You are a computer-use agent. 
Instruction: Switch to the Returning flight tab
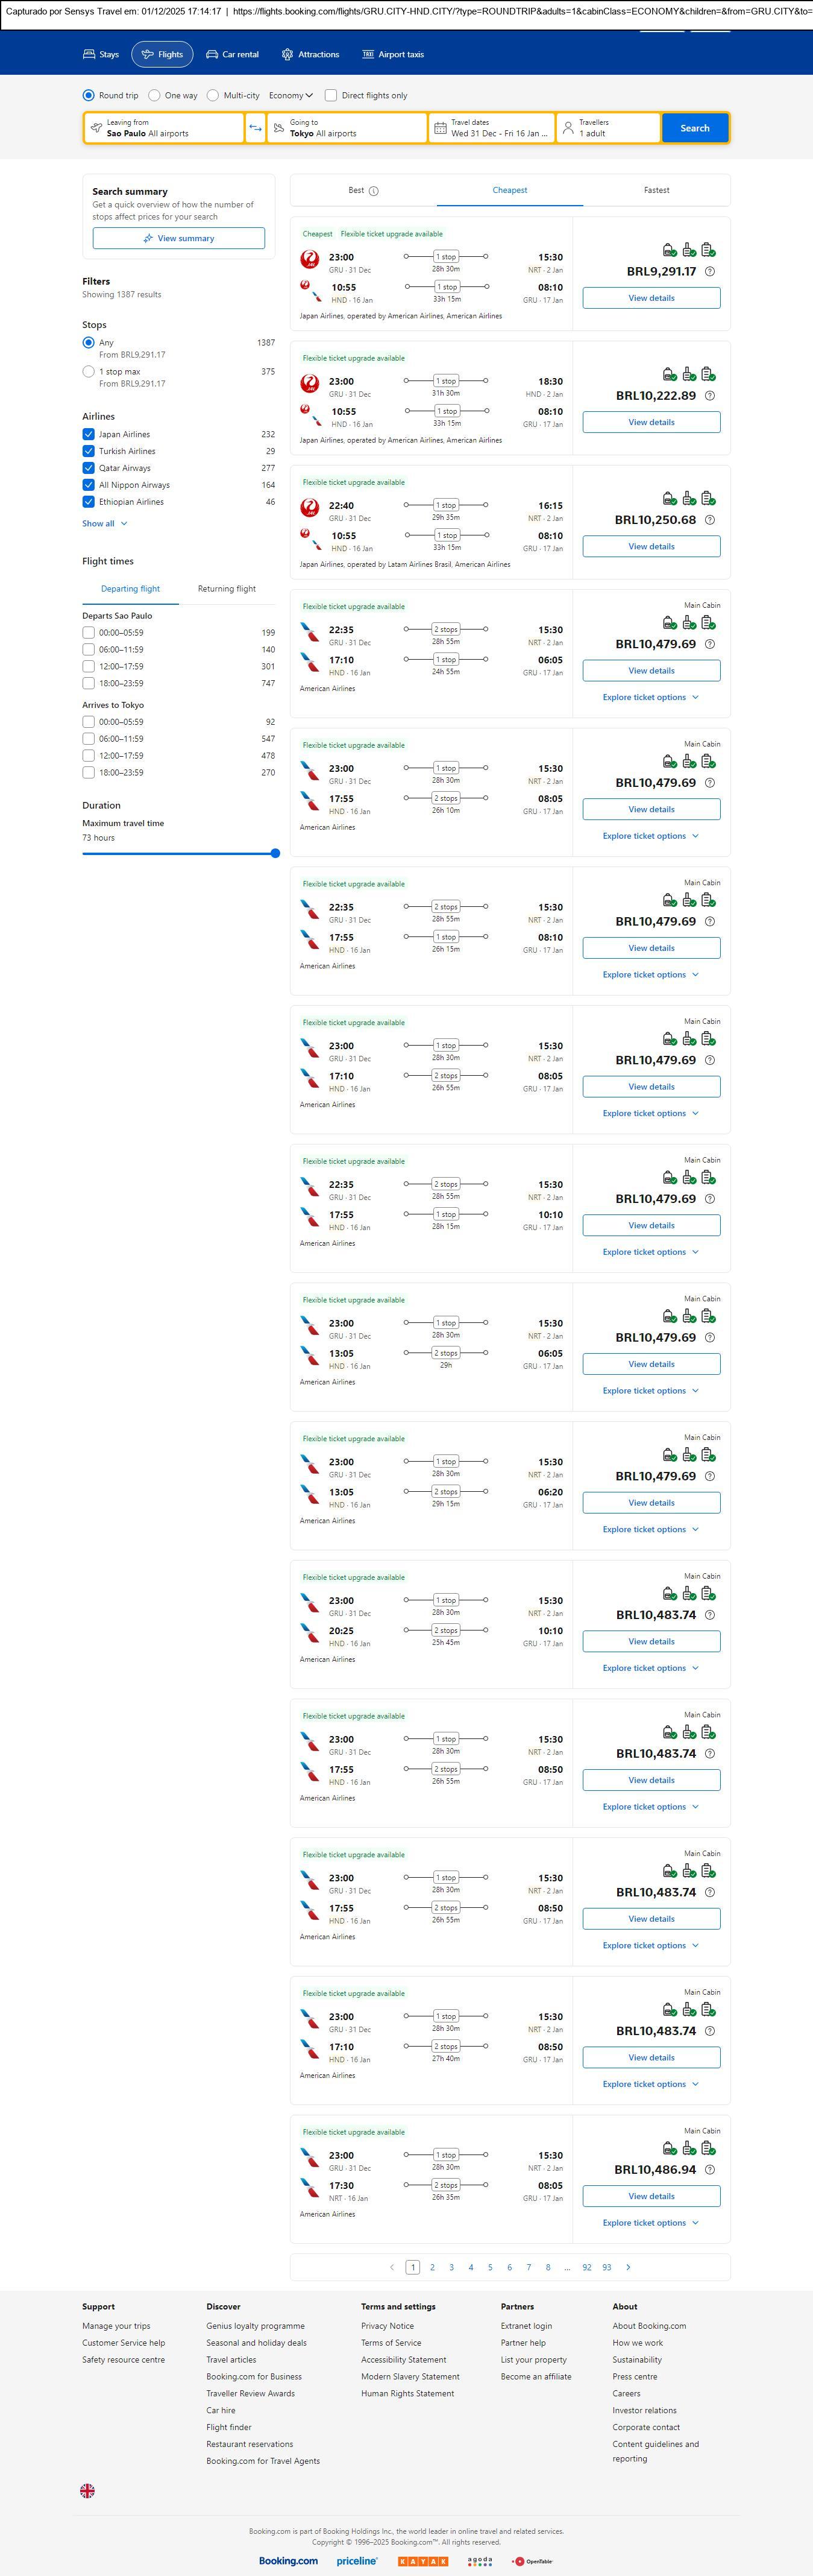[x=226, y=589]
